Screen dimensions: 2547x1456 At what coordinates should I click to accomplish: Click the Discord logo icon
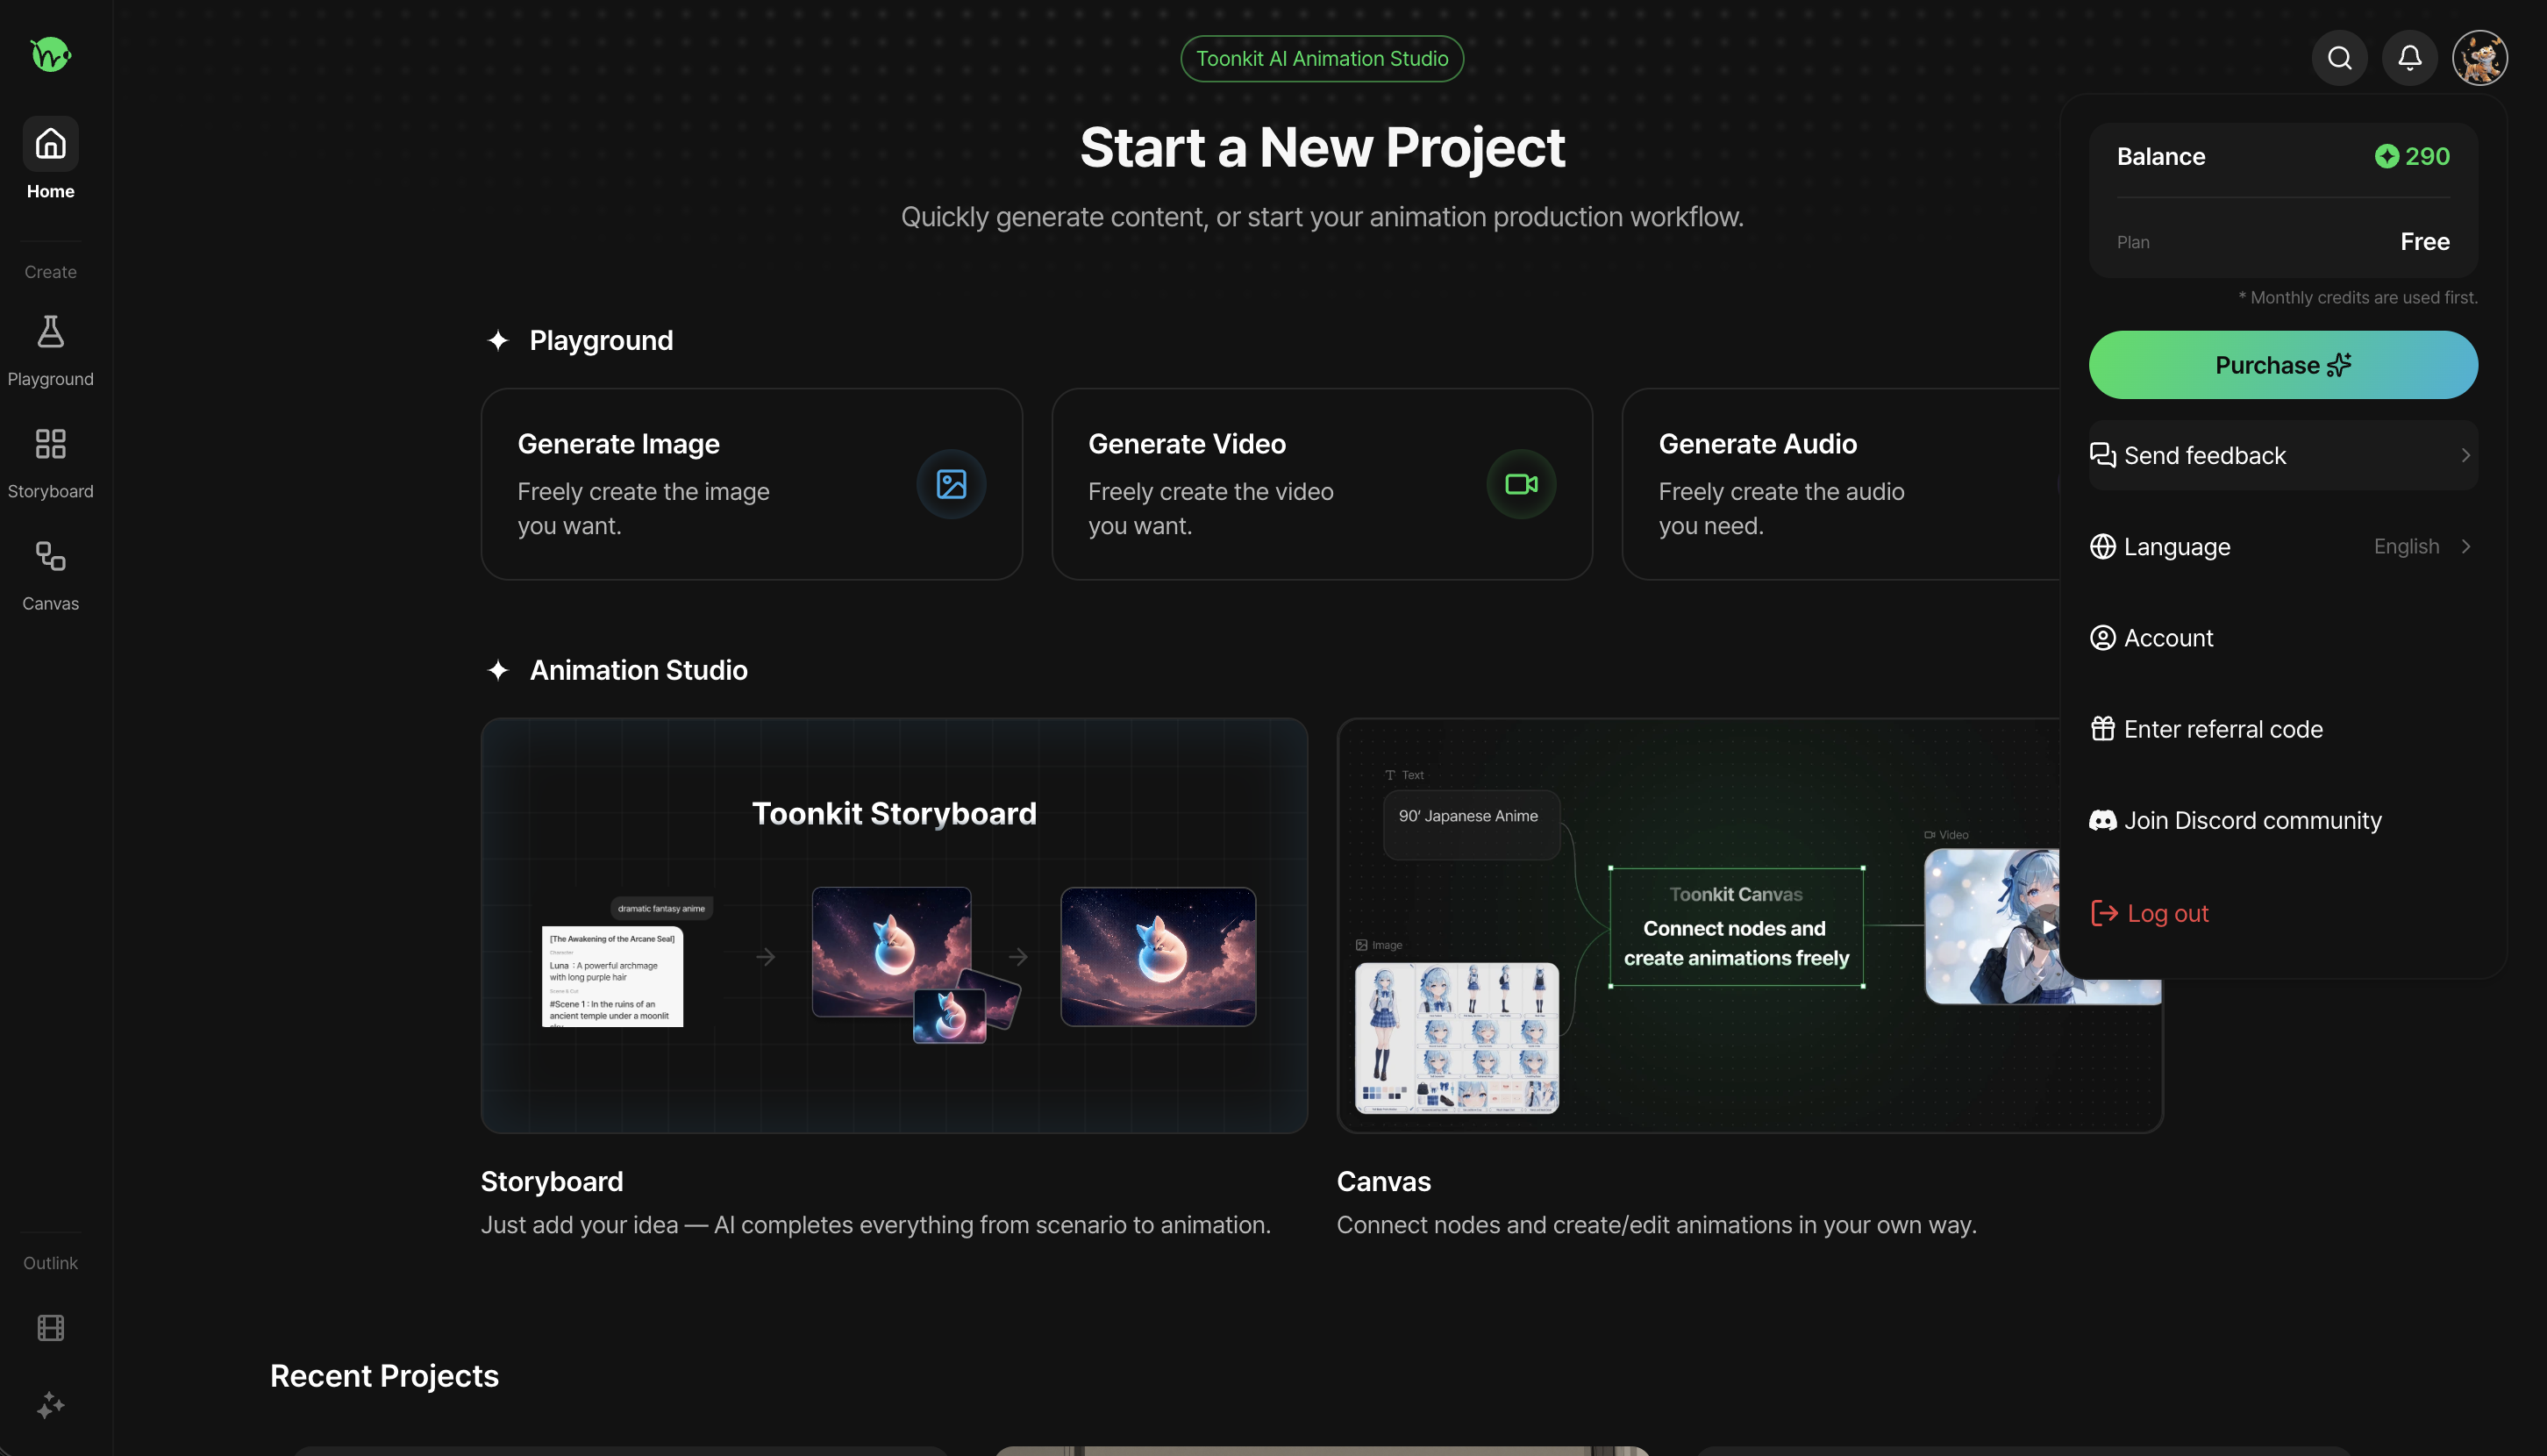click(x=2102, y=820)
